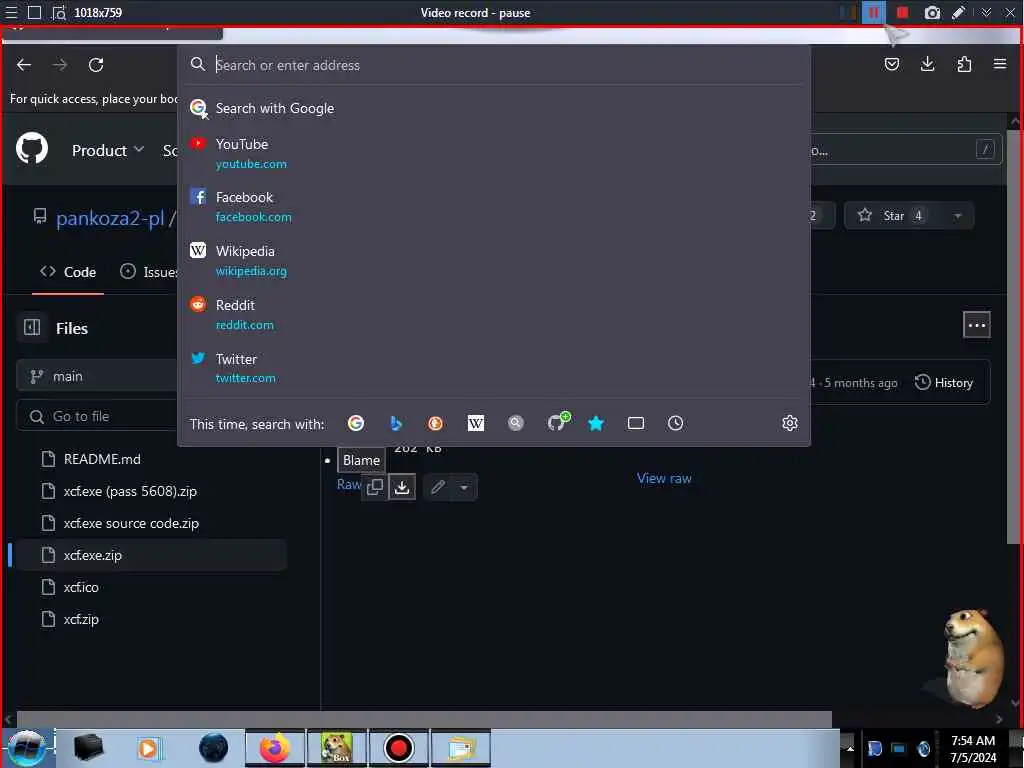Click the GitHub search slash box

point(907,150)
